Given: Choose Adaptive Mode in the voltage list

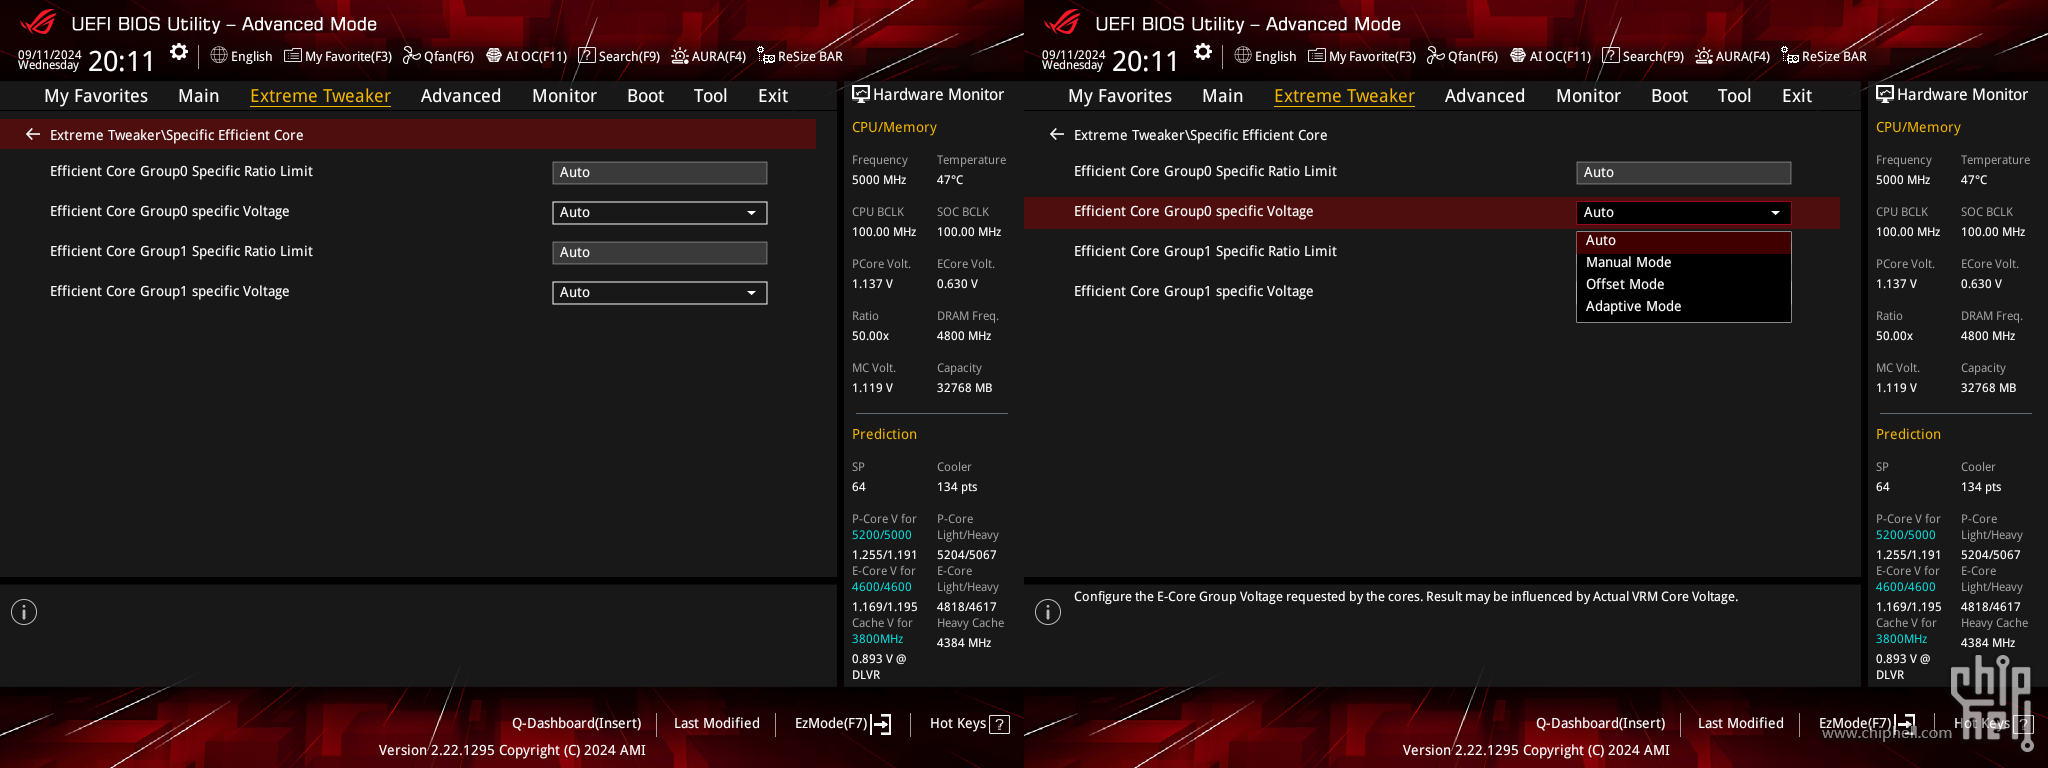Looking at the screenshot, I should [1684, 307].
